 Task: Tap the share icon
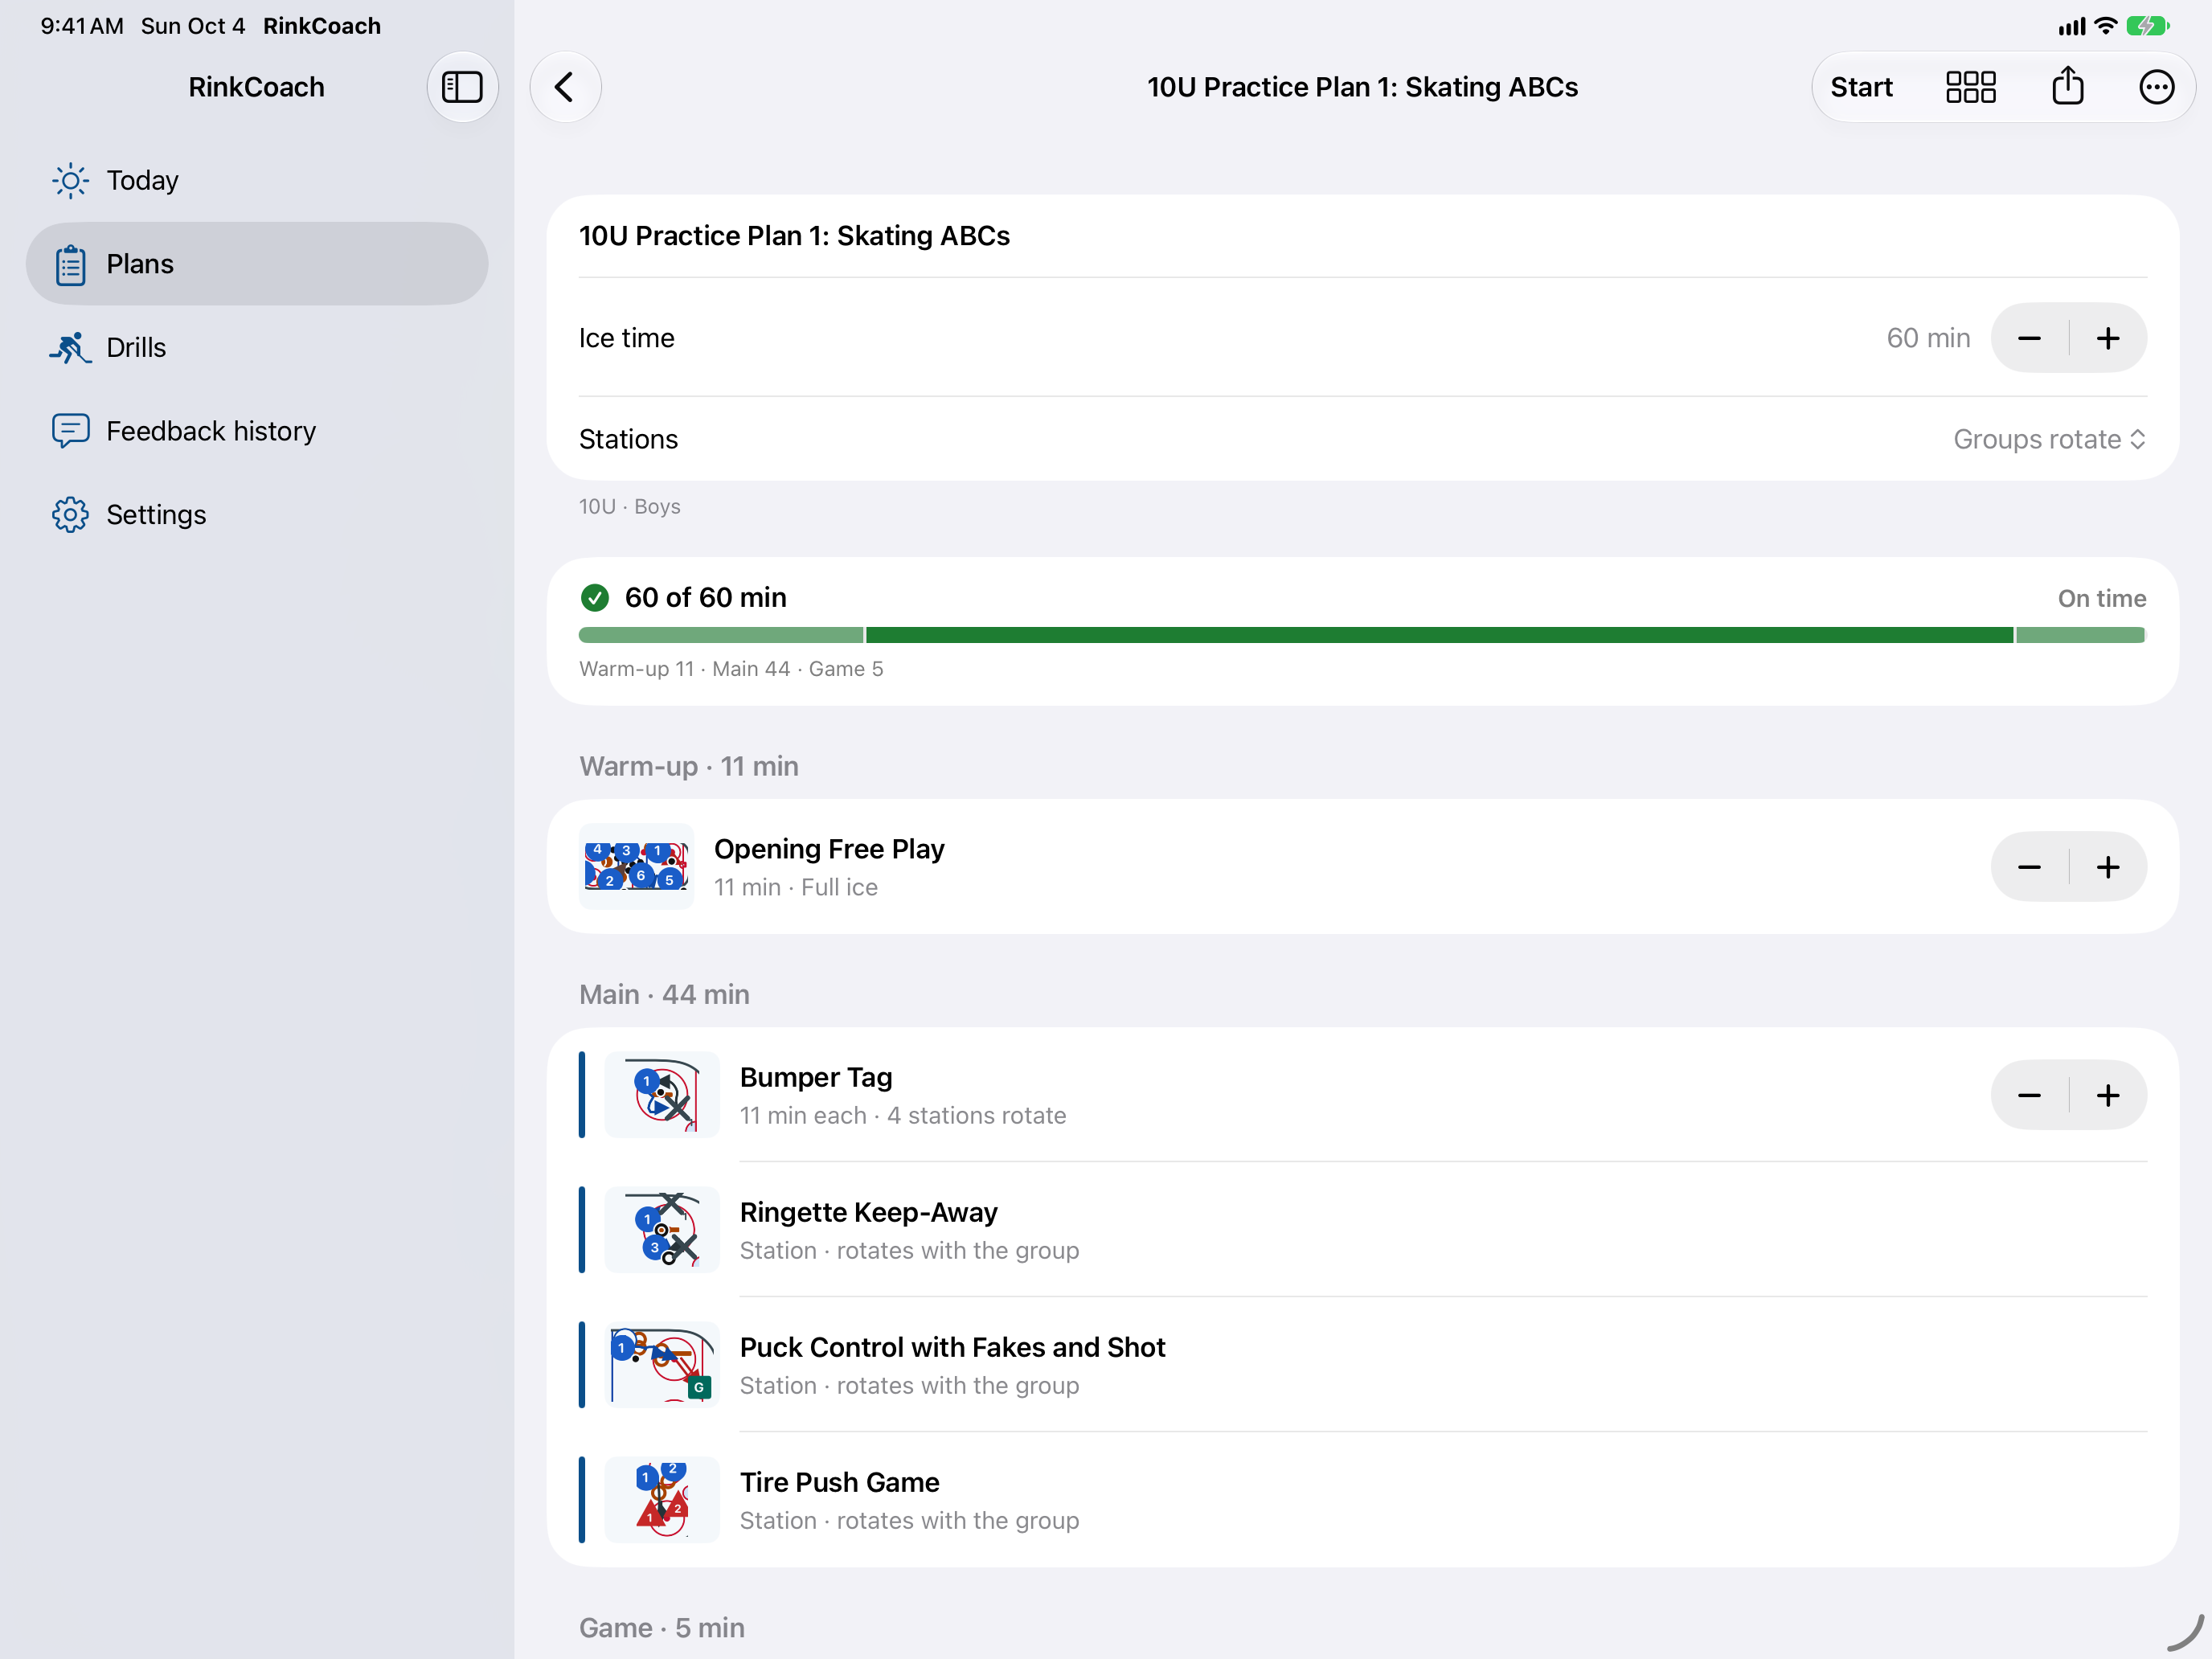[x=2067, y=87]
